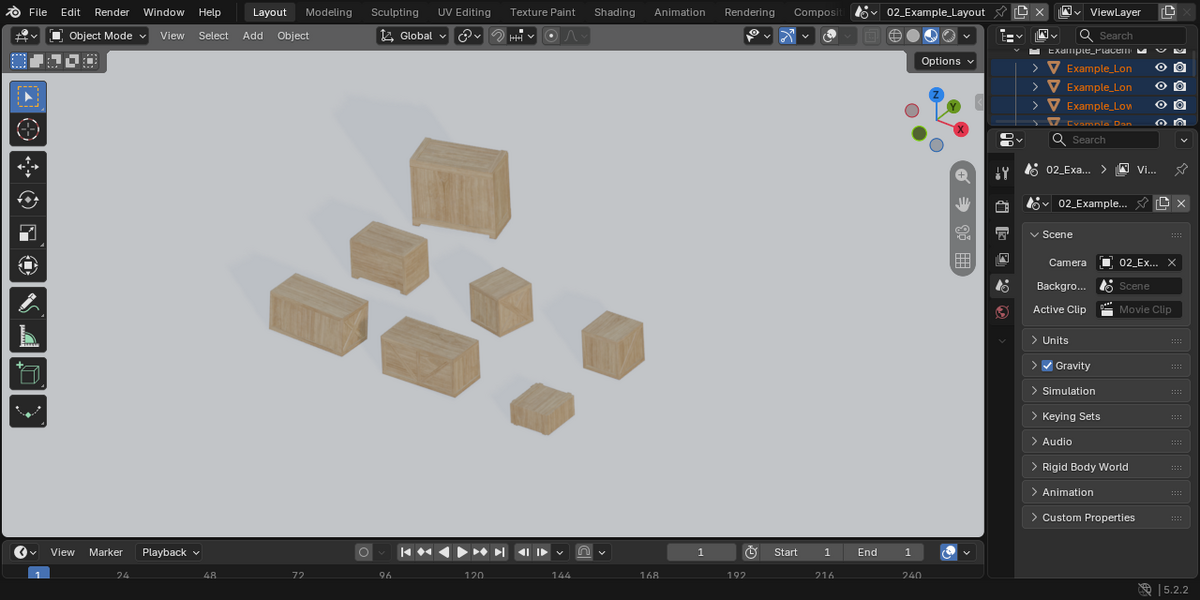
Task: Disable Example_Low in renders with its camera icon
Action: (x=1180, y=106)
